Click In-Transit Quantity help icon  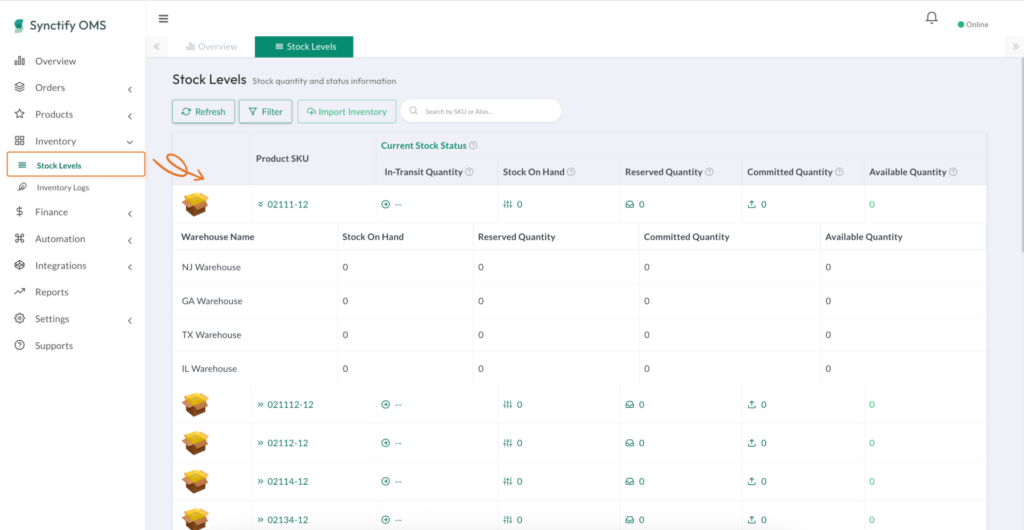point(469,172)
